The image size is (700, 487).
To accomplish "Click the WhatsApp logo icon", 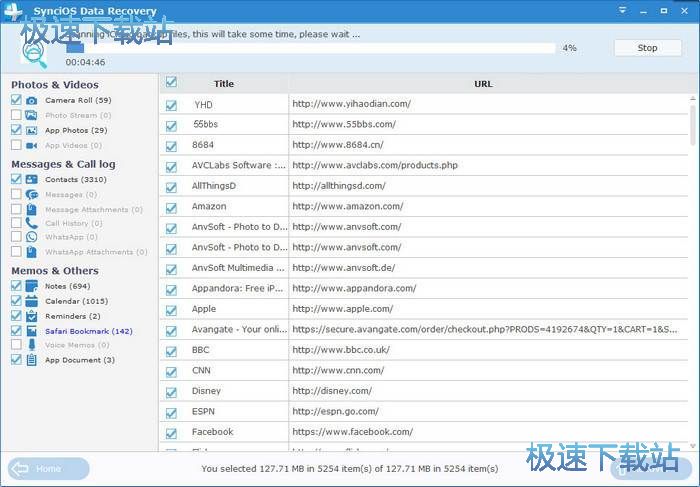I will click(x=32, y=237).
